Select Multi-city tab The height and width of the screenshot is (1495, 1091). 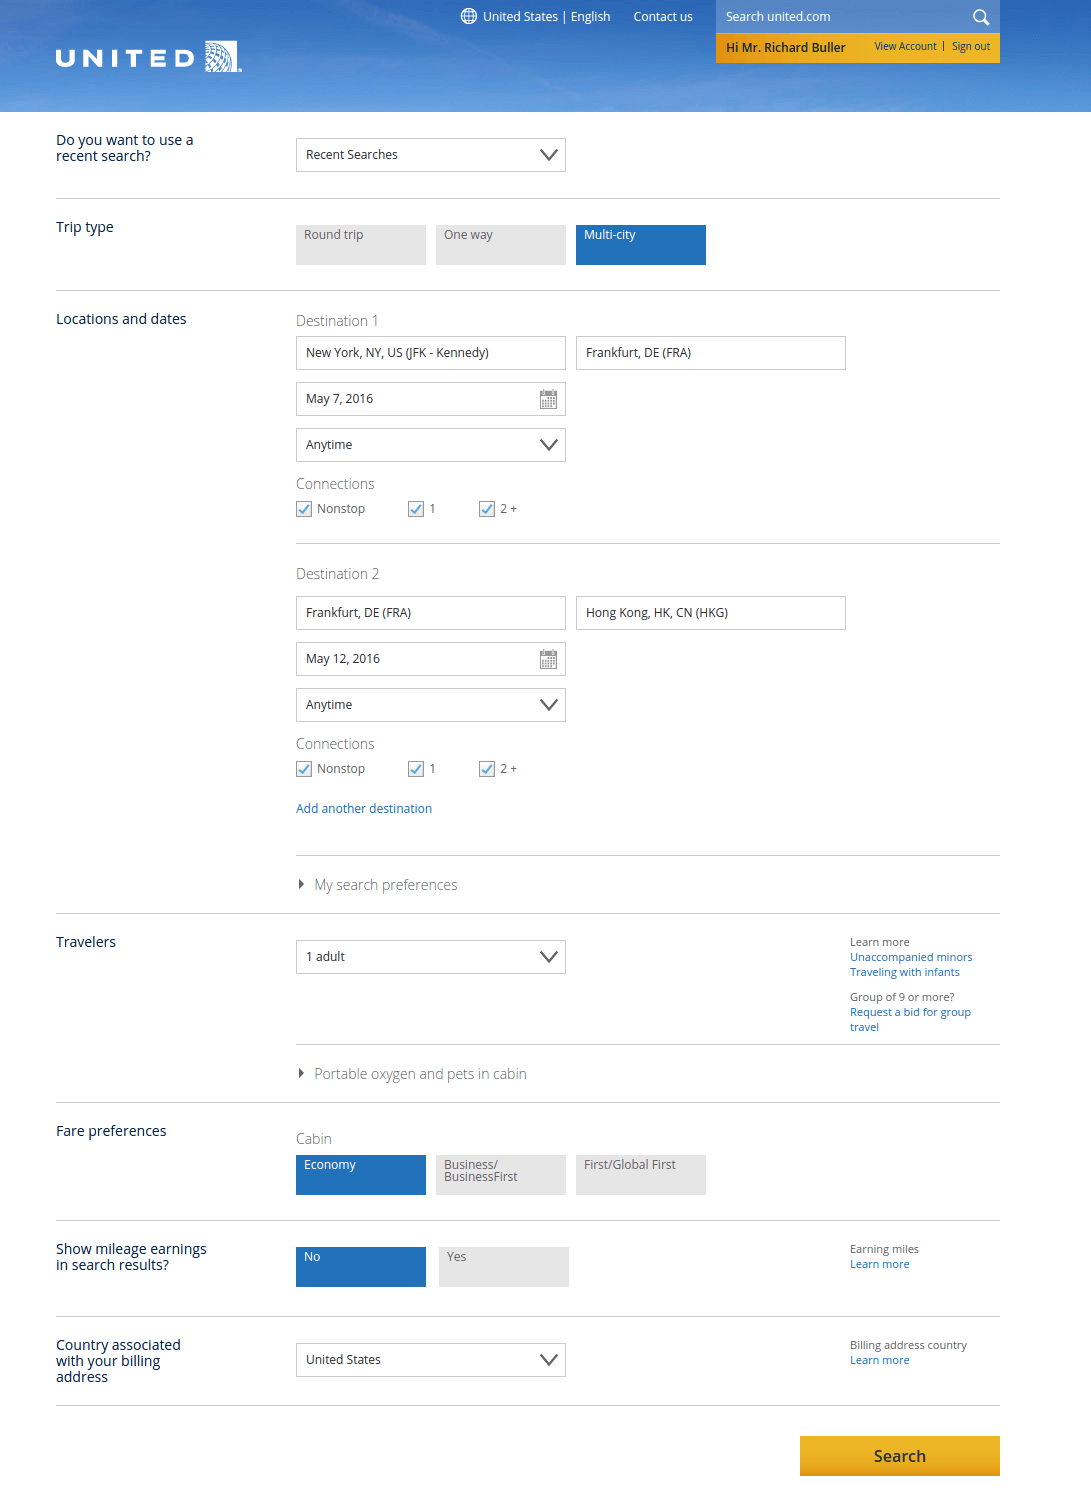(641, 245)
